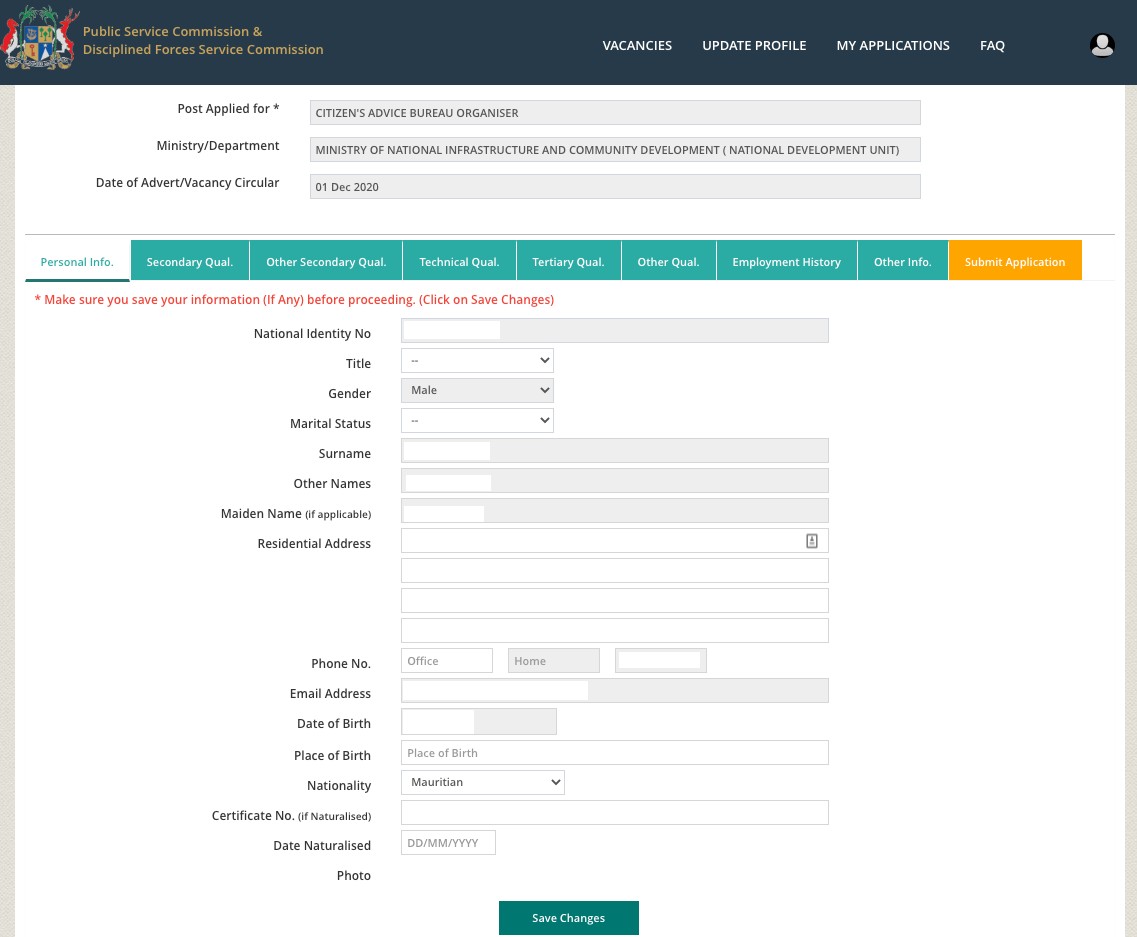
Task: Click the contact card icon in Residential Address
Action: coord(811,540)
